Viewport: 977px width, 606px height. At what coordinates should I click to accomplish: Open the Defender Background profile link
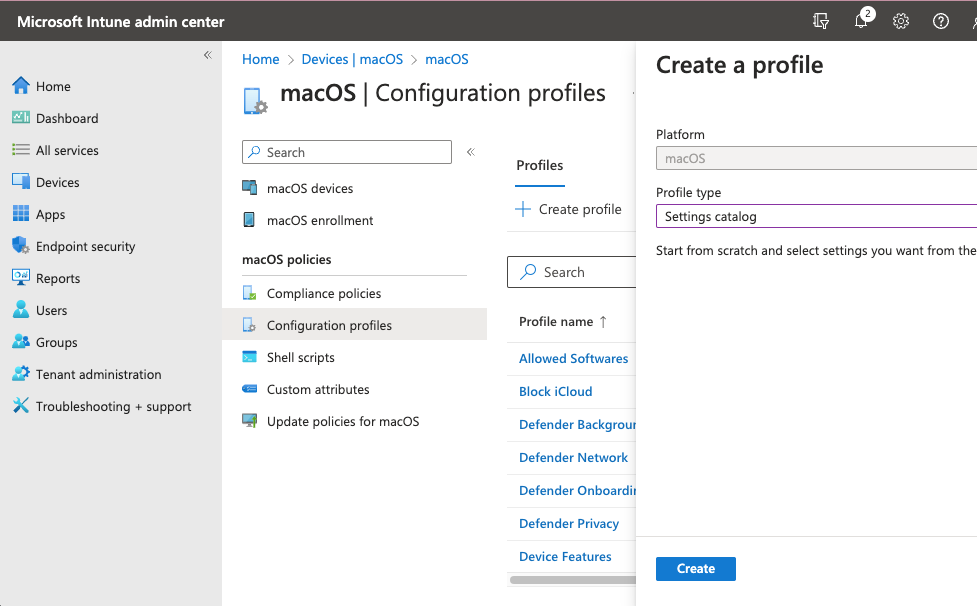coord(578,425)
